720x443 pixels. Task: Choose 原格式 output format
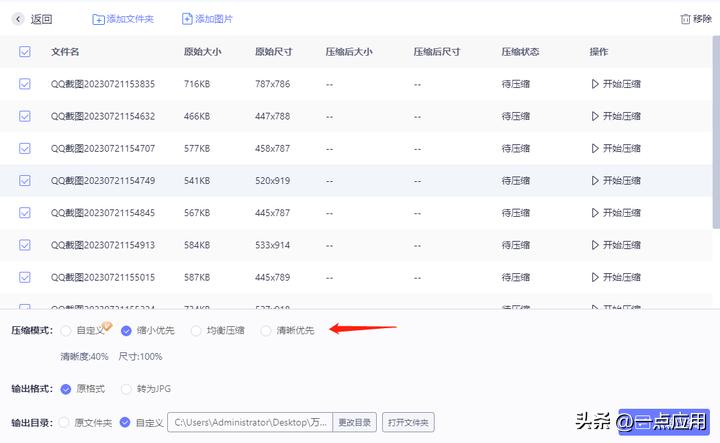pos(66,389)
